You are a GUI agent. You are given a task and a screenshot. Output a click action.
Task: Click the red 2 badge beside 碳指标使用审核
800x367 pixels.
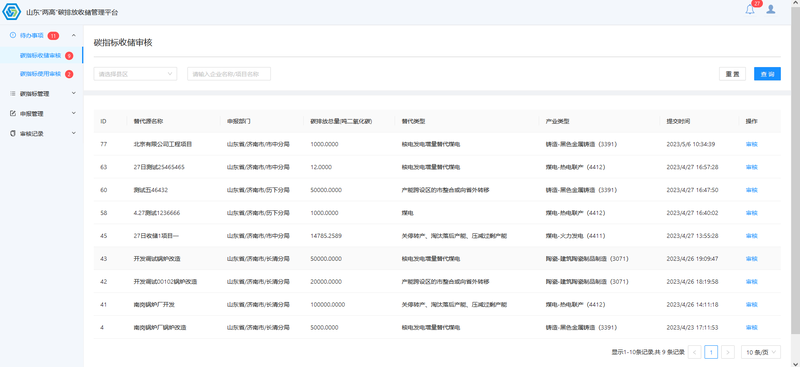point(69,74)
